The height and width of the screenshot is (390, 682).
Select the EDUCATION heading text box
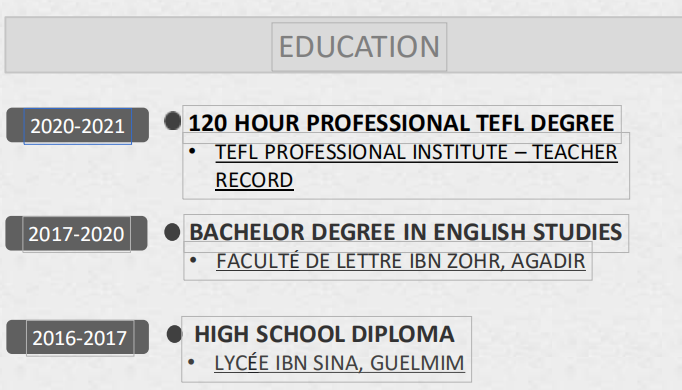(359, 47)
